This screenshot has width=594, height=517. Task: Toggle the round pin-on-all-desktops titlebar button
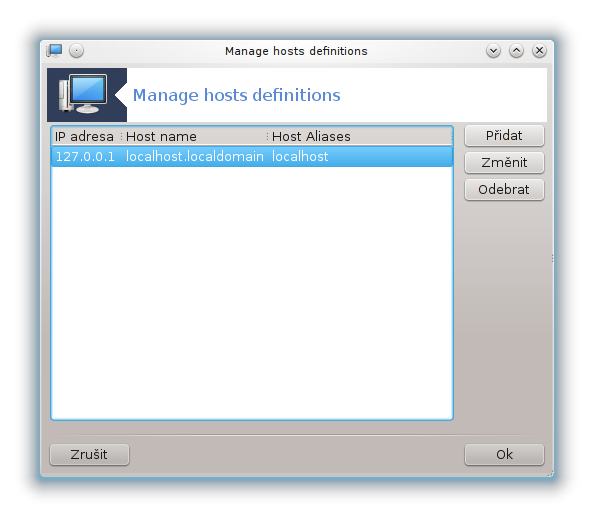point(77,50)
